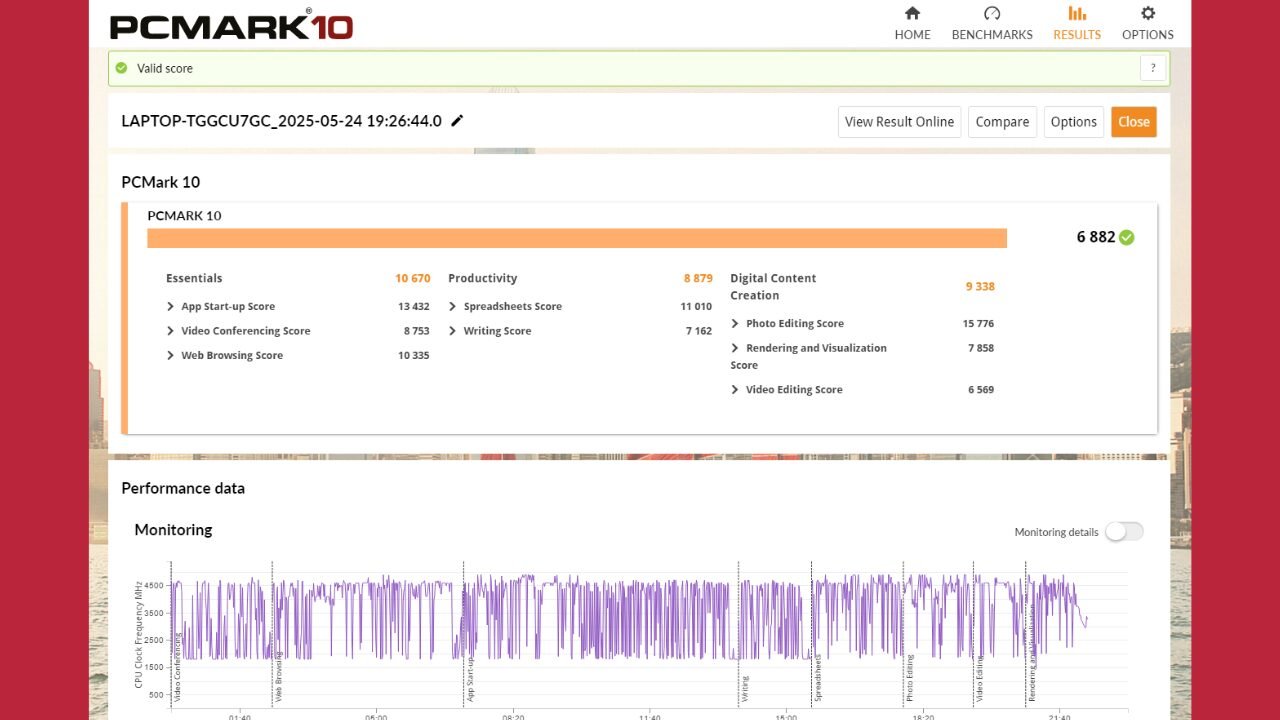This screenshot has height=720, width=1280.
Task: Click the View Result Online button
Action: pos(899,122)
